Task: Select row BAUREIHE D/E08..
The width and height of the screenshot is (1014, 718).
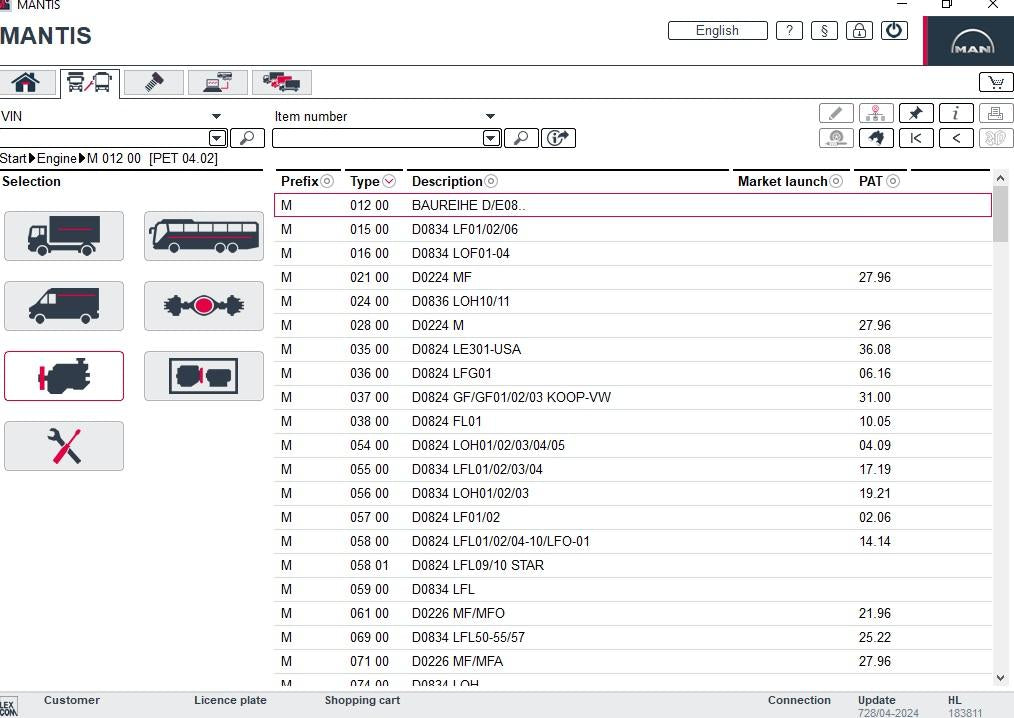Action: click(x=632, y=205)
